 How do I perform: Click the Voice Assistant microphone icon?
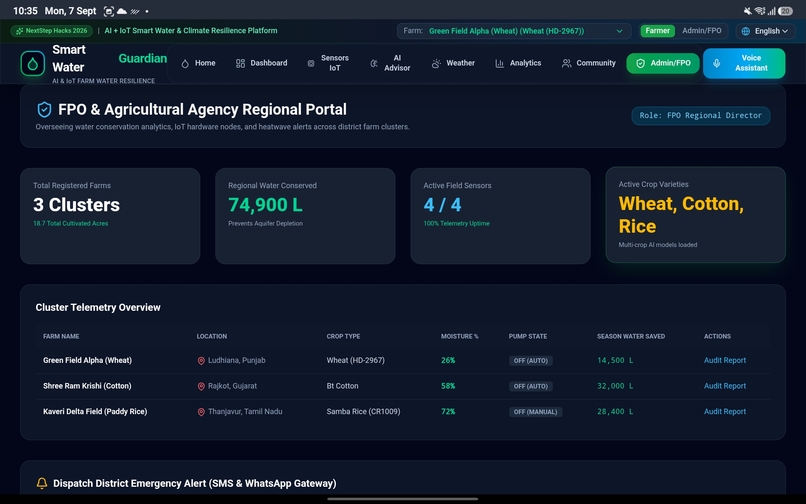[x=717, y=63]
